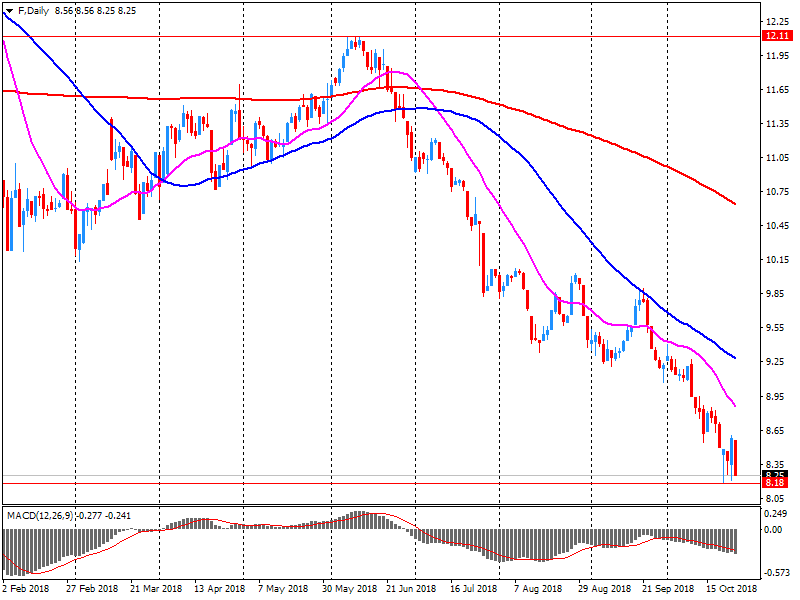Click the 29 Aug 2018 date label
The image size is (800, 600).
[x=604, y=589]
